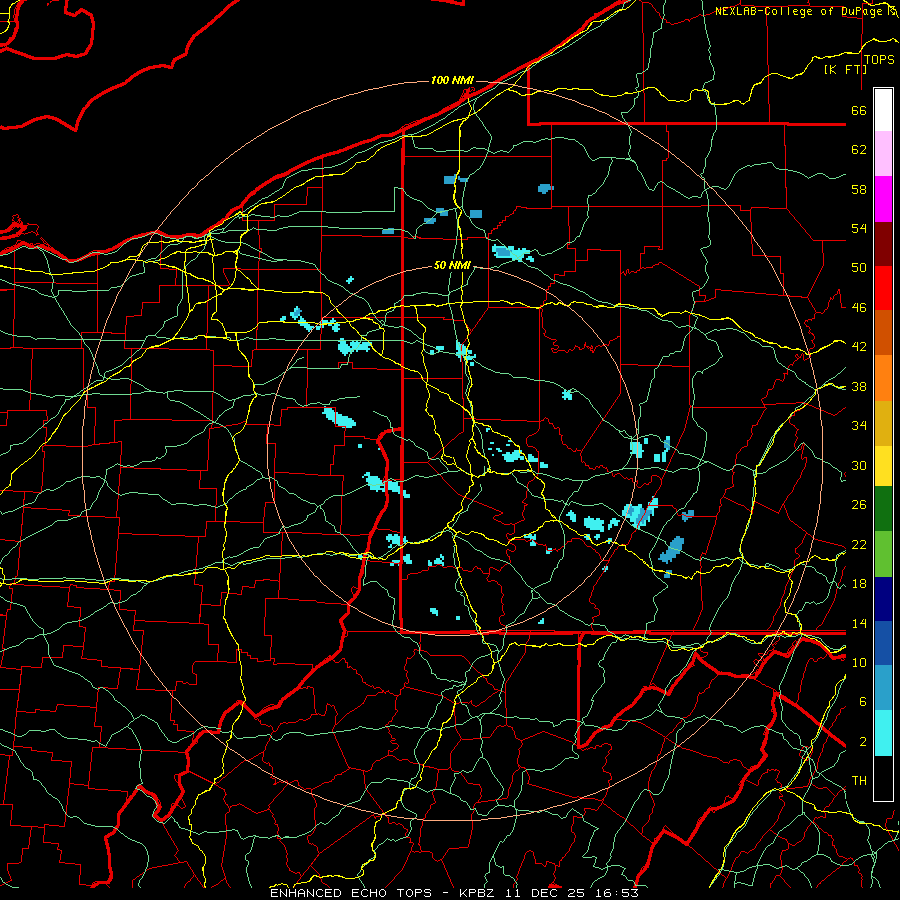Screen dimensions: 900x900
Task: Click the magenta legend swatch
Action: pos(883,199)
